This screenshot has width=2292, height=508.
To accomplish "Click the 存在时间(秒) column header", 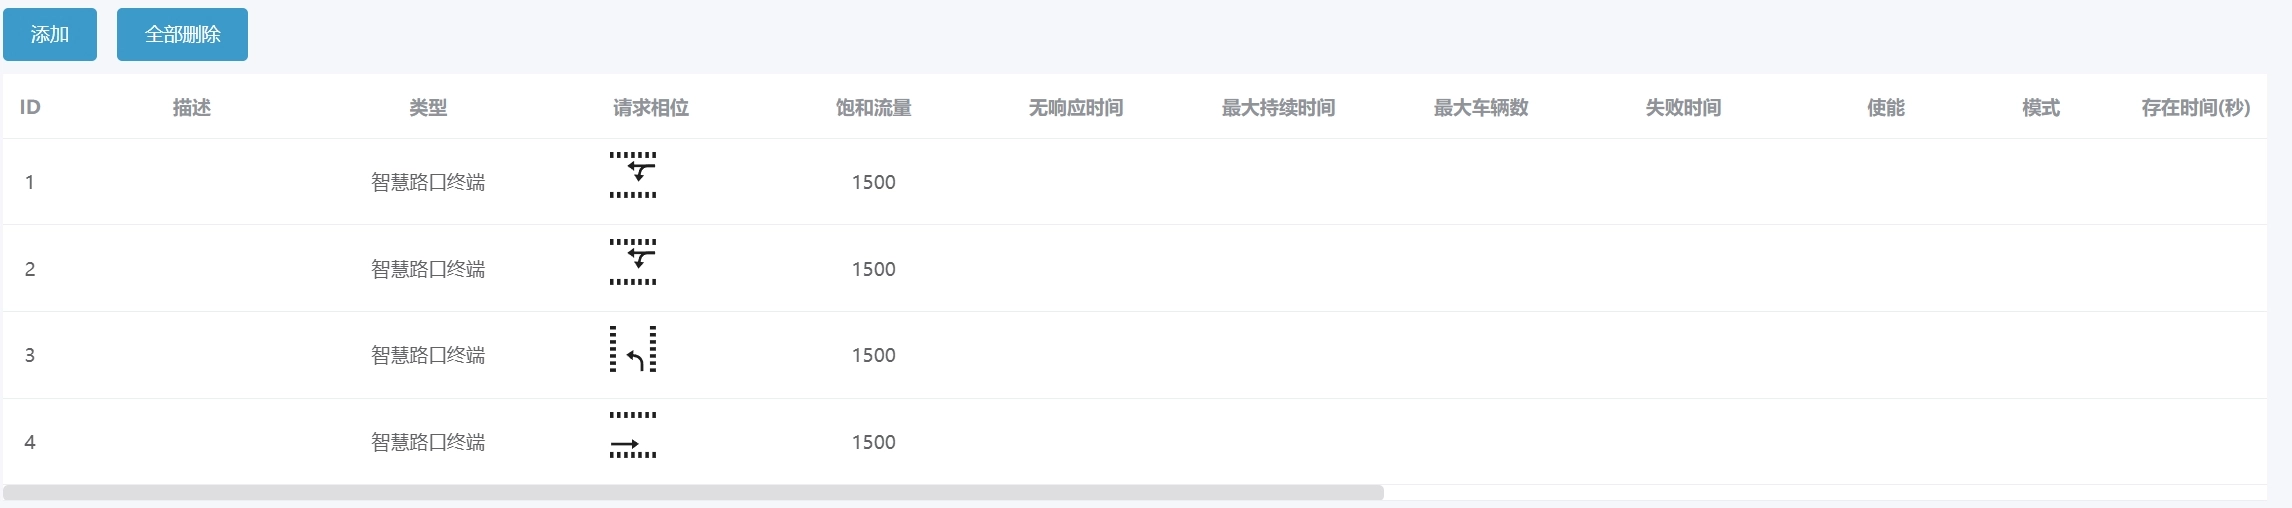I will pyautogui.click(x=2195, y=108).
